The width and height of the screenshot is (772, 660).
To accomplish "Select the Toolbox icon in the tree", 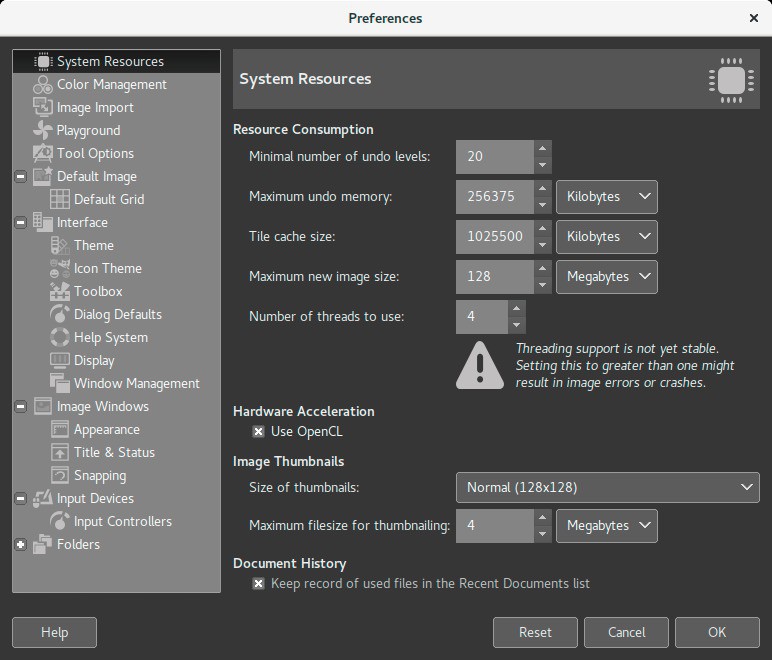I will [x=59, y=292].
